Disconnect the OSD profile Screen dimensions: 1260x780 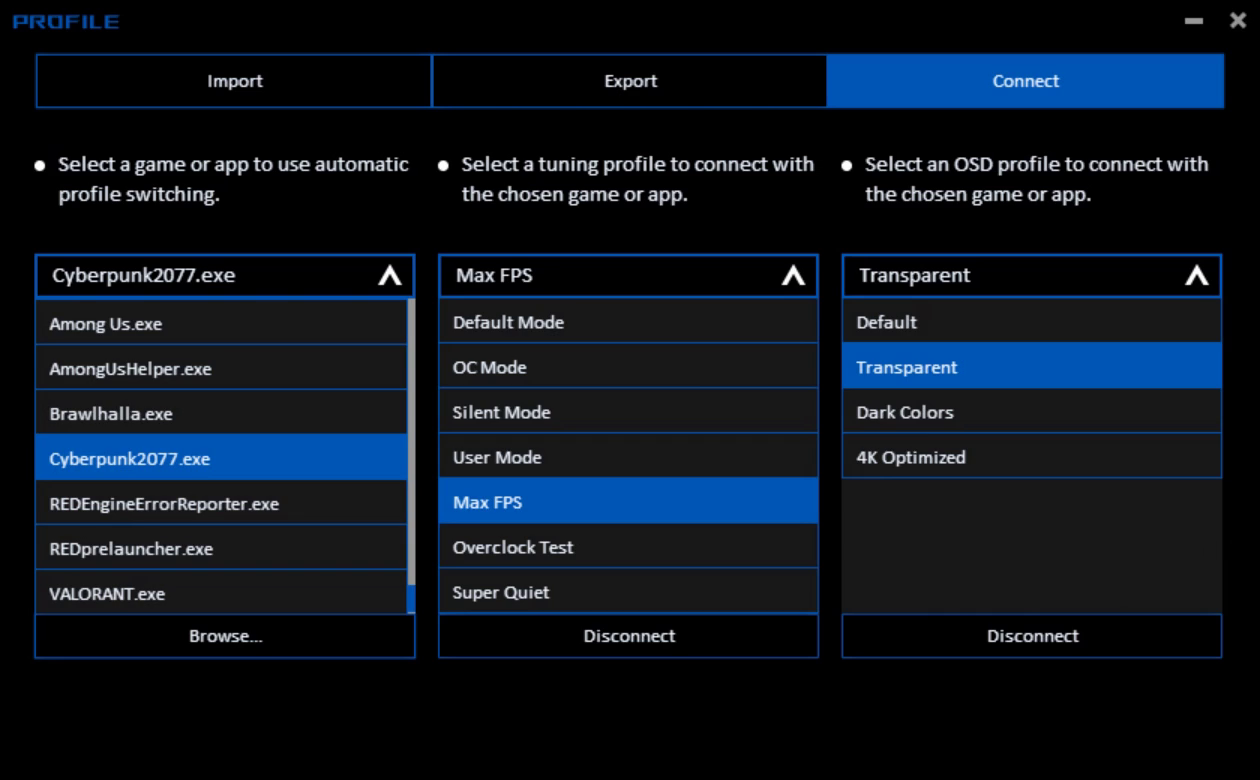click(x=1032, y=636)
